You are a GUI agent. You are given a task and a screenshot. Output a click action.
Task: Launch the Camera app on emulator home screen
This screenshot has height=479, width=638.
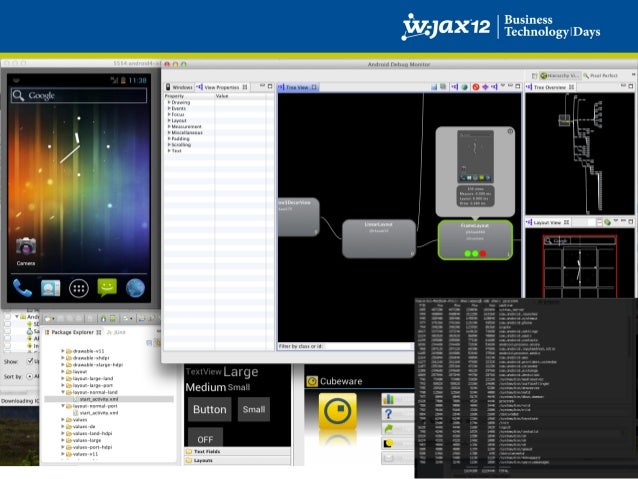point(26,252)
